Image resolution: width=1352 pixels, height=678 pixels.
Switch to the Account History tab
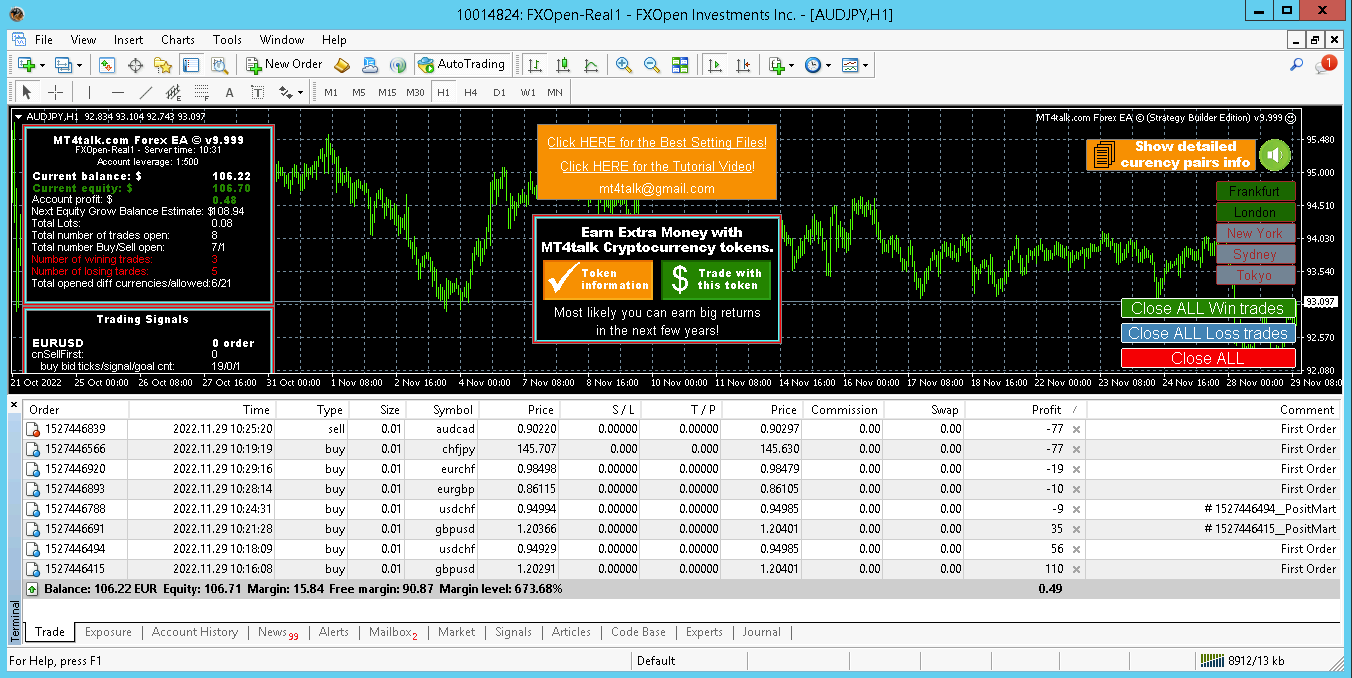coord(195,632)
